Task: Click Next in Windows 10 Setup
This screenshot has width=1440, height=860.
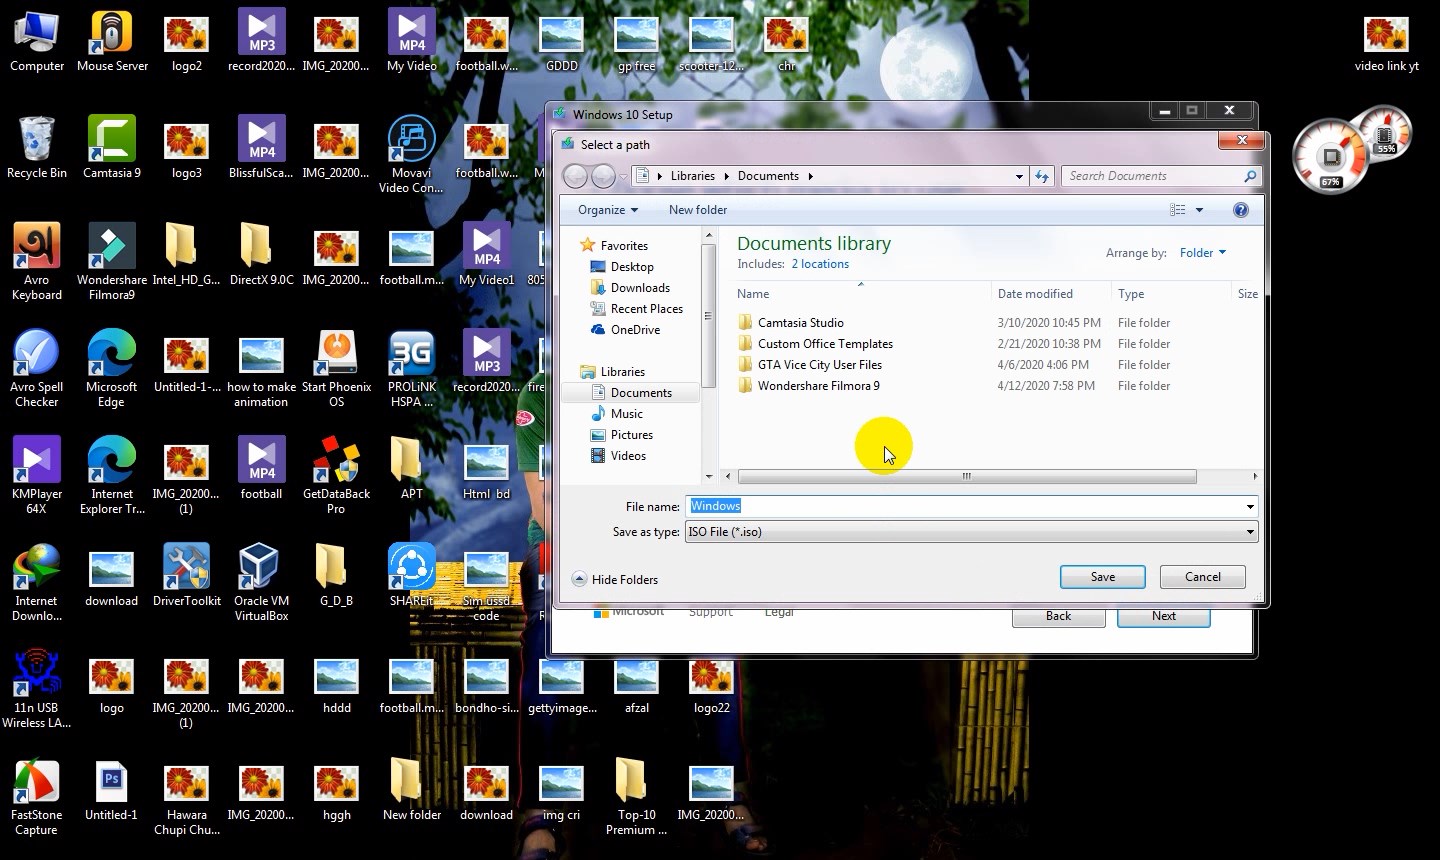Action: 1164,616
